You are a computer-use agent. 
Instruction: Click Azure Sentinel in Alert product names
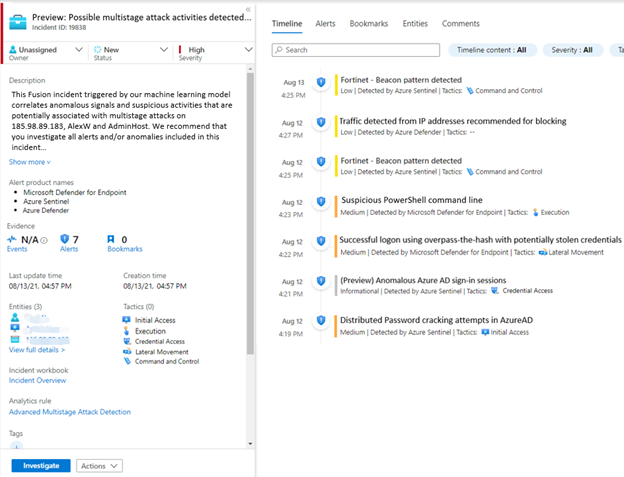(x=46, y=201)
